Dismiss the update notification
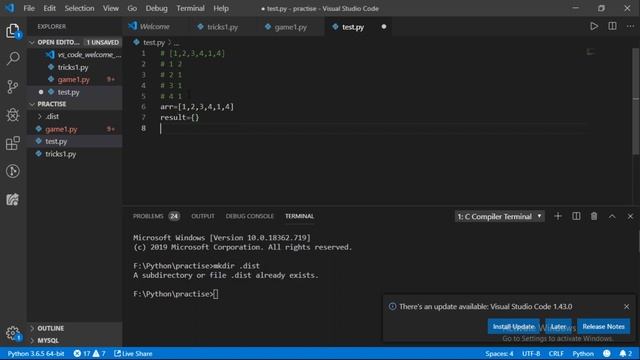Viewport: 640px width, 360px height. pyautogui.click(x=627, y=307)
